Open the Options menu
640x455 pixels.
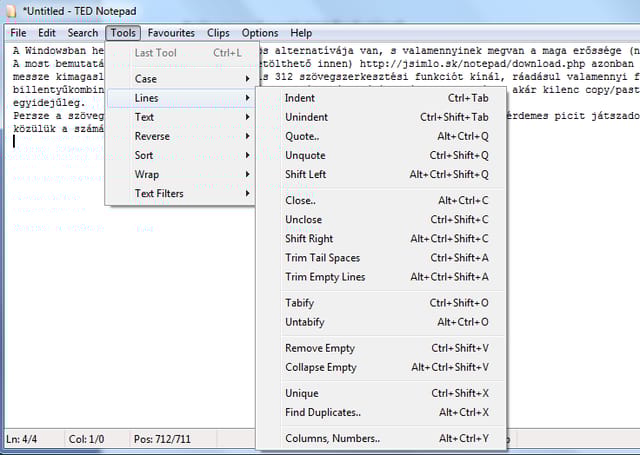coord(260,33)
